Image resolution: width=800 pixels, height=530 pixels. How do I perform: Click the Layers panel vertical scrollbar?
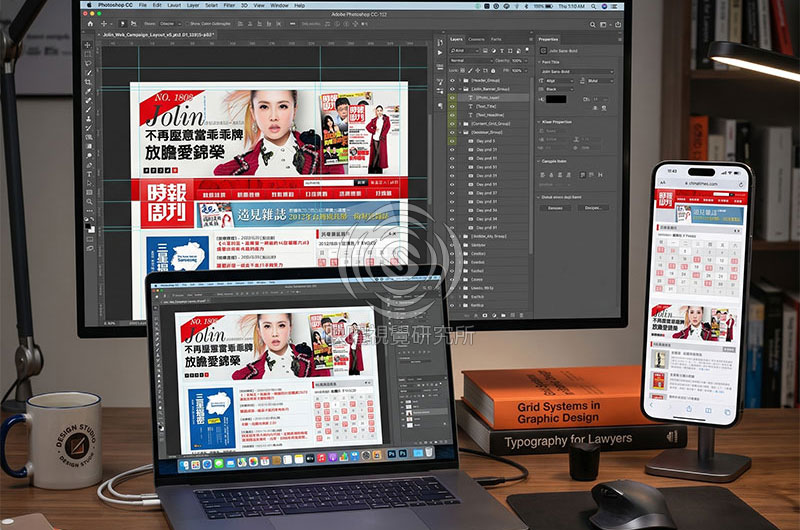click(531, 165)
